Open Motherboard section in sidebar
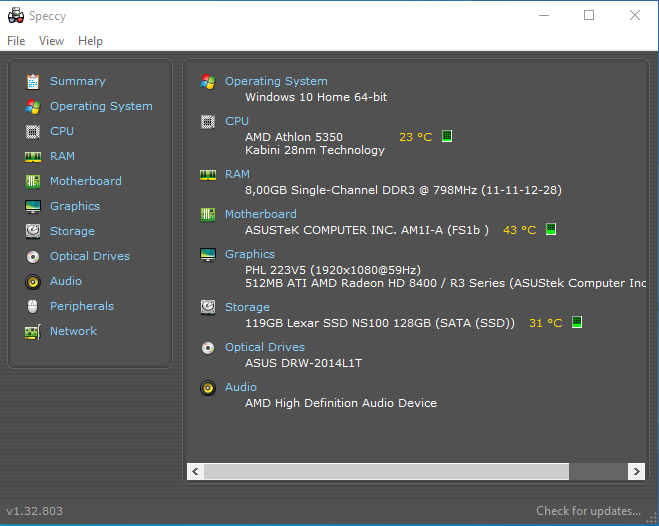The image size is (659, 526). (86, 181)
